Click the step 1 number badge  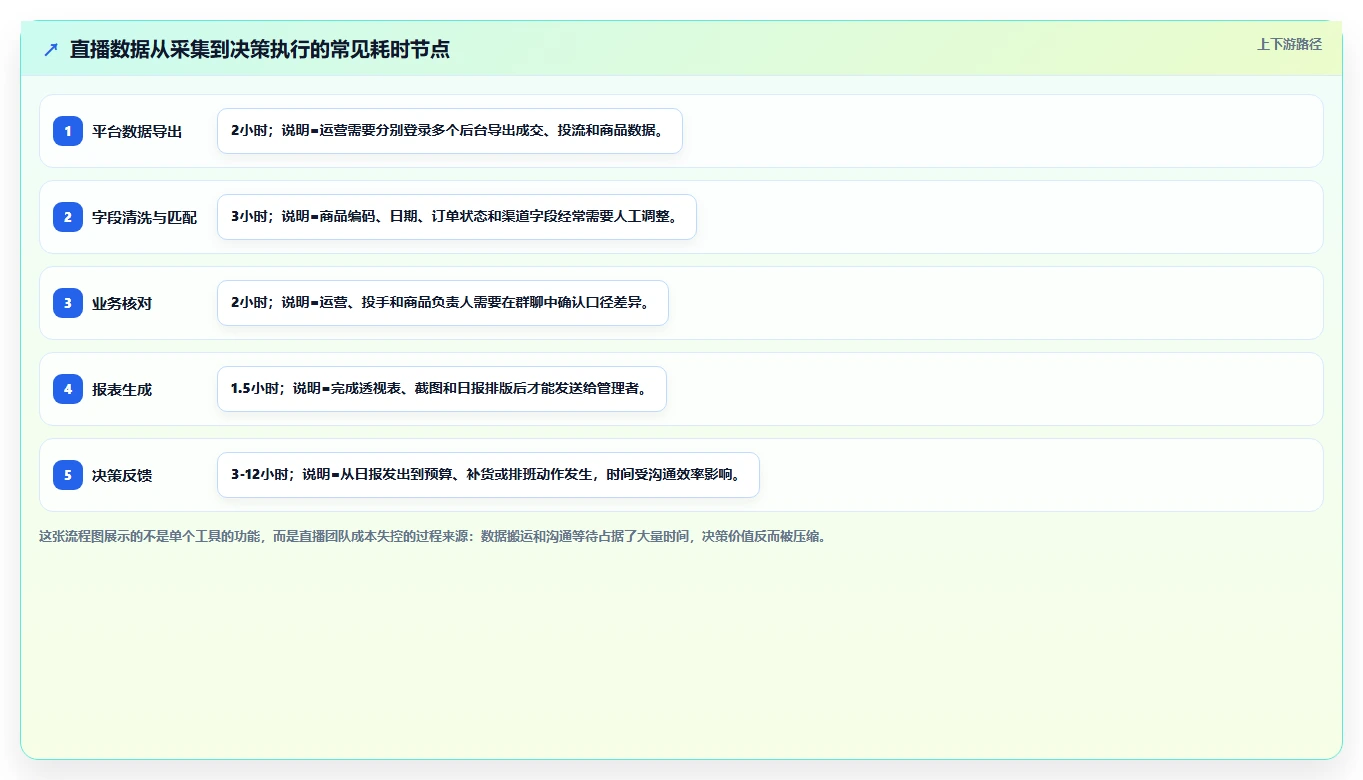click(x=68, y=131)
